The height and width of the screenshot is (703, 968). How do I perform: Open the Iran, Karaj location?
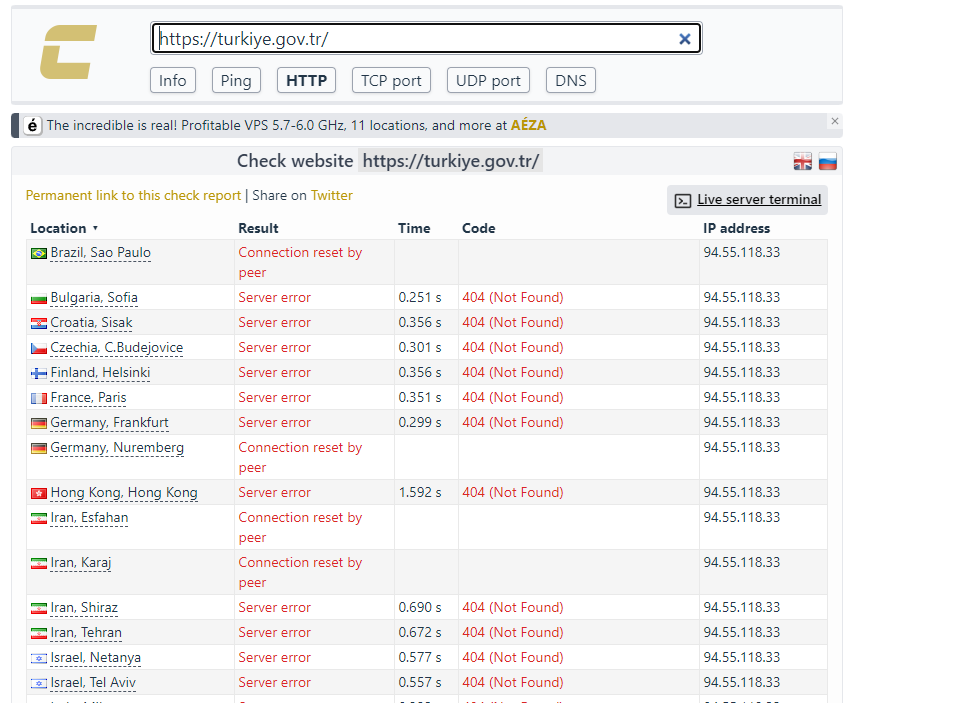[x=81, y=562]
